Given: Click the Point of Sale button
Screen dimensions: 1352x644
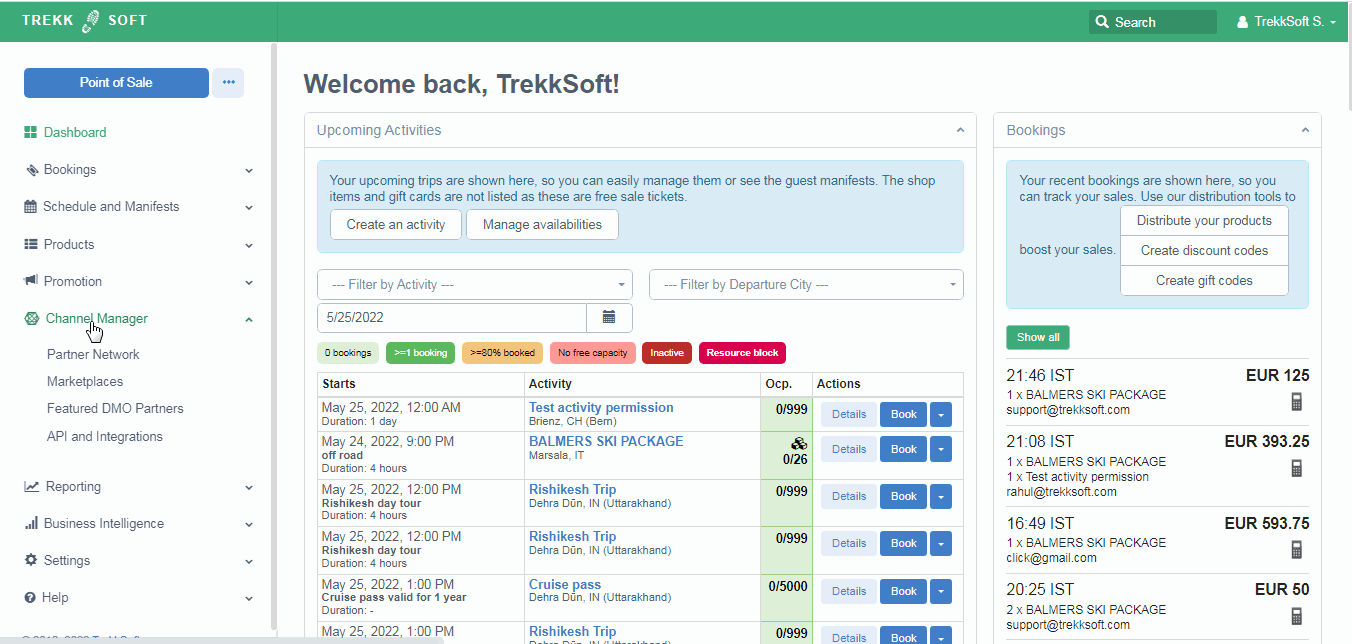Looking at the screenshot, I should coord(116,82).
